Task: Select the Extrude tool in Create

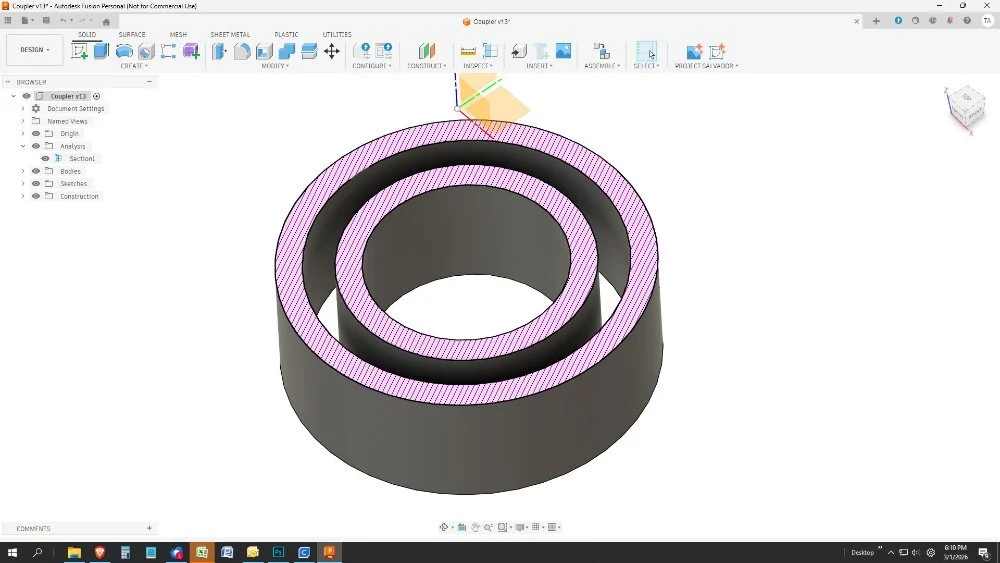Action: tap(101, 51)
